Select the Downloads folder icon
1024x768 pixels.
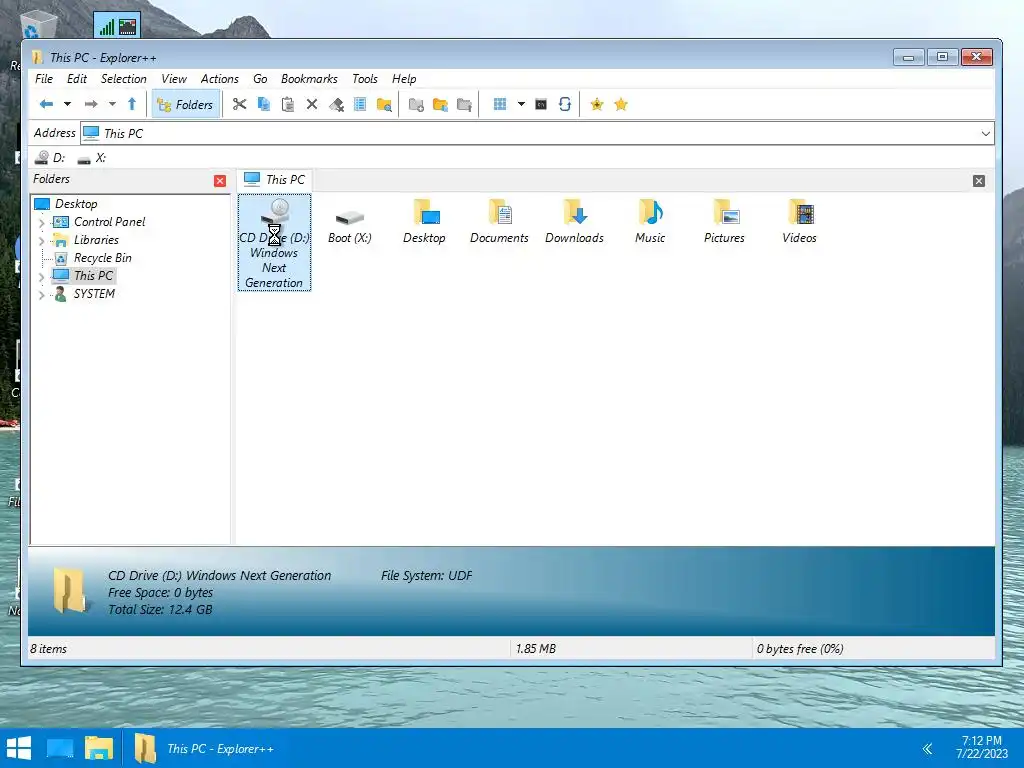click(575, 221)
